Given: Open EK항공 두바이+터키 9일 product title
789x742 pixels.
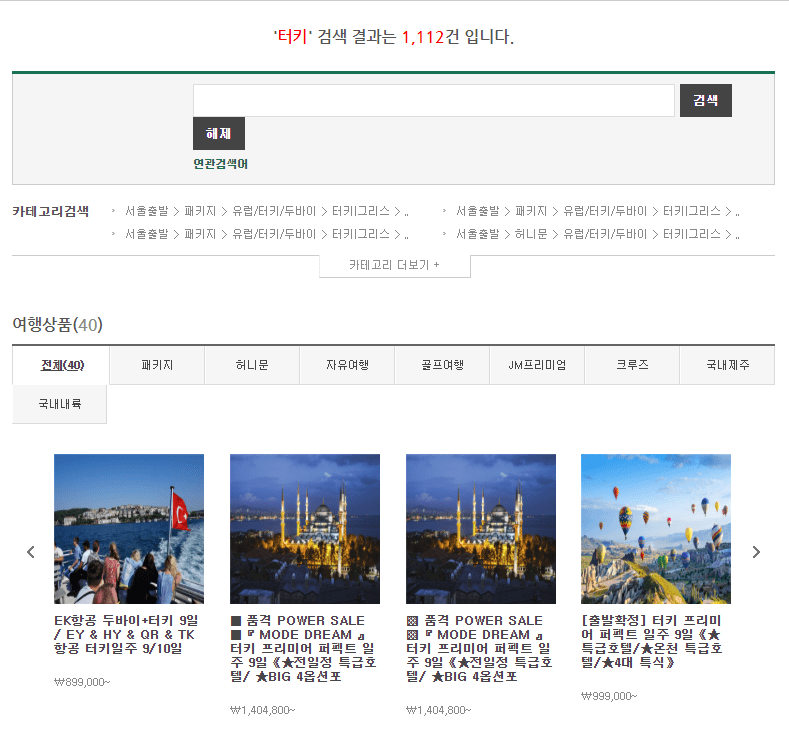Looking at the screenshot, I should click(126, 635).
